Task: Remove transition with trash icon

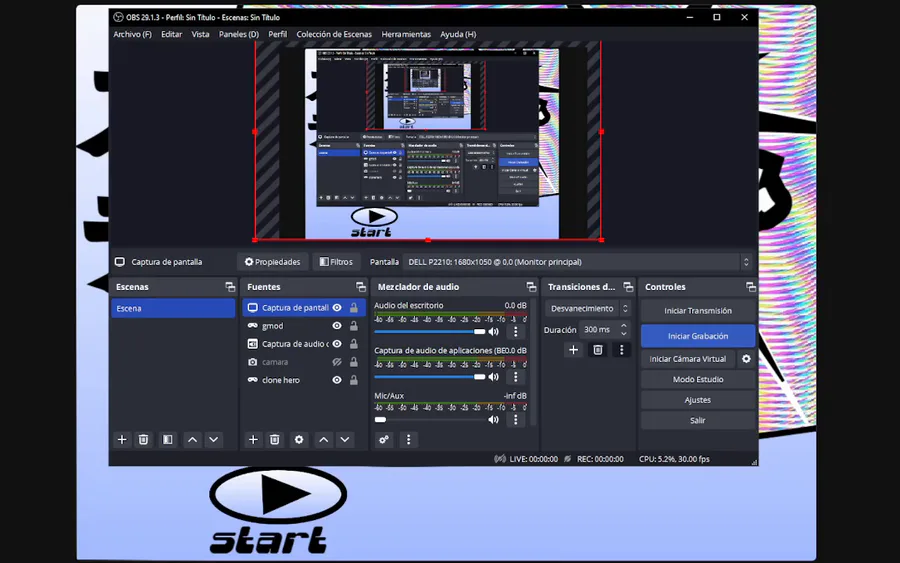Action: click(598, 350)
